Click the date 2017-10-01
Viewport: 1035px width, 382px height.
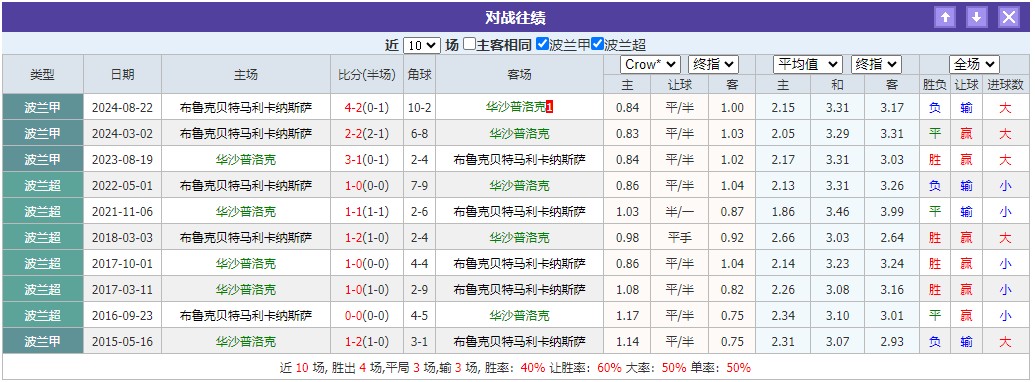pos(122,264)
